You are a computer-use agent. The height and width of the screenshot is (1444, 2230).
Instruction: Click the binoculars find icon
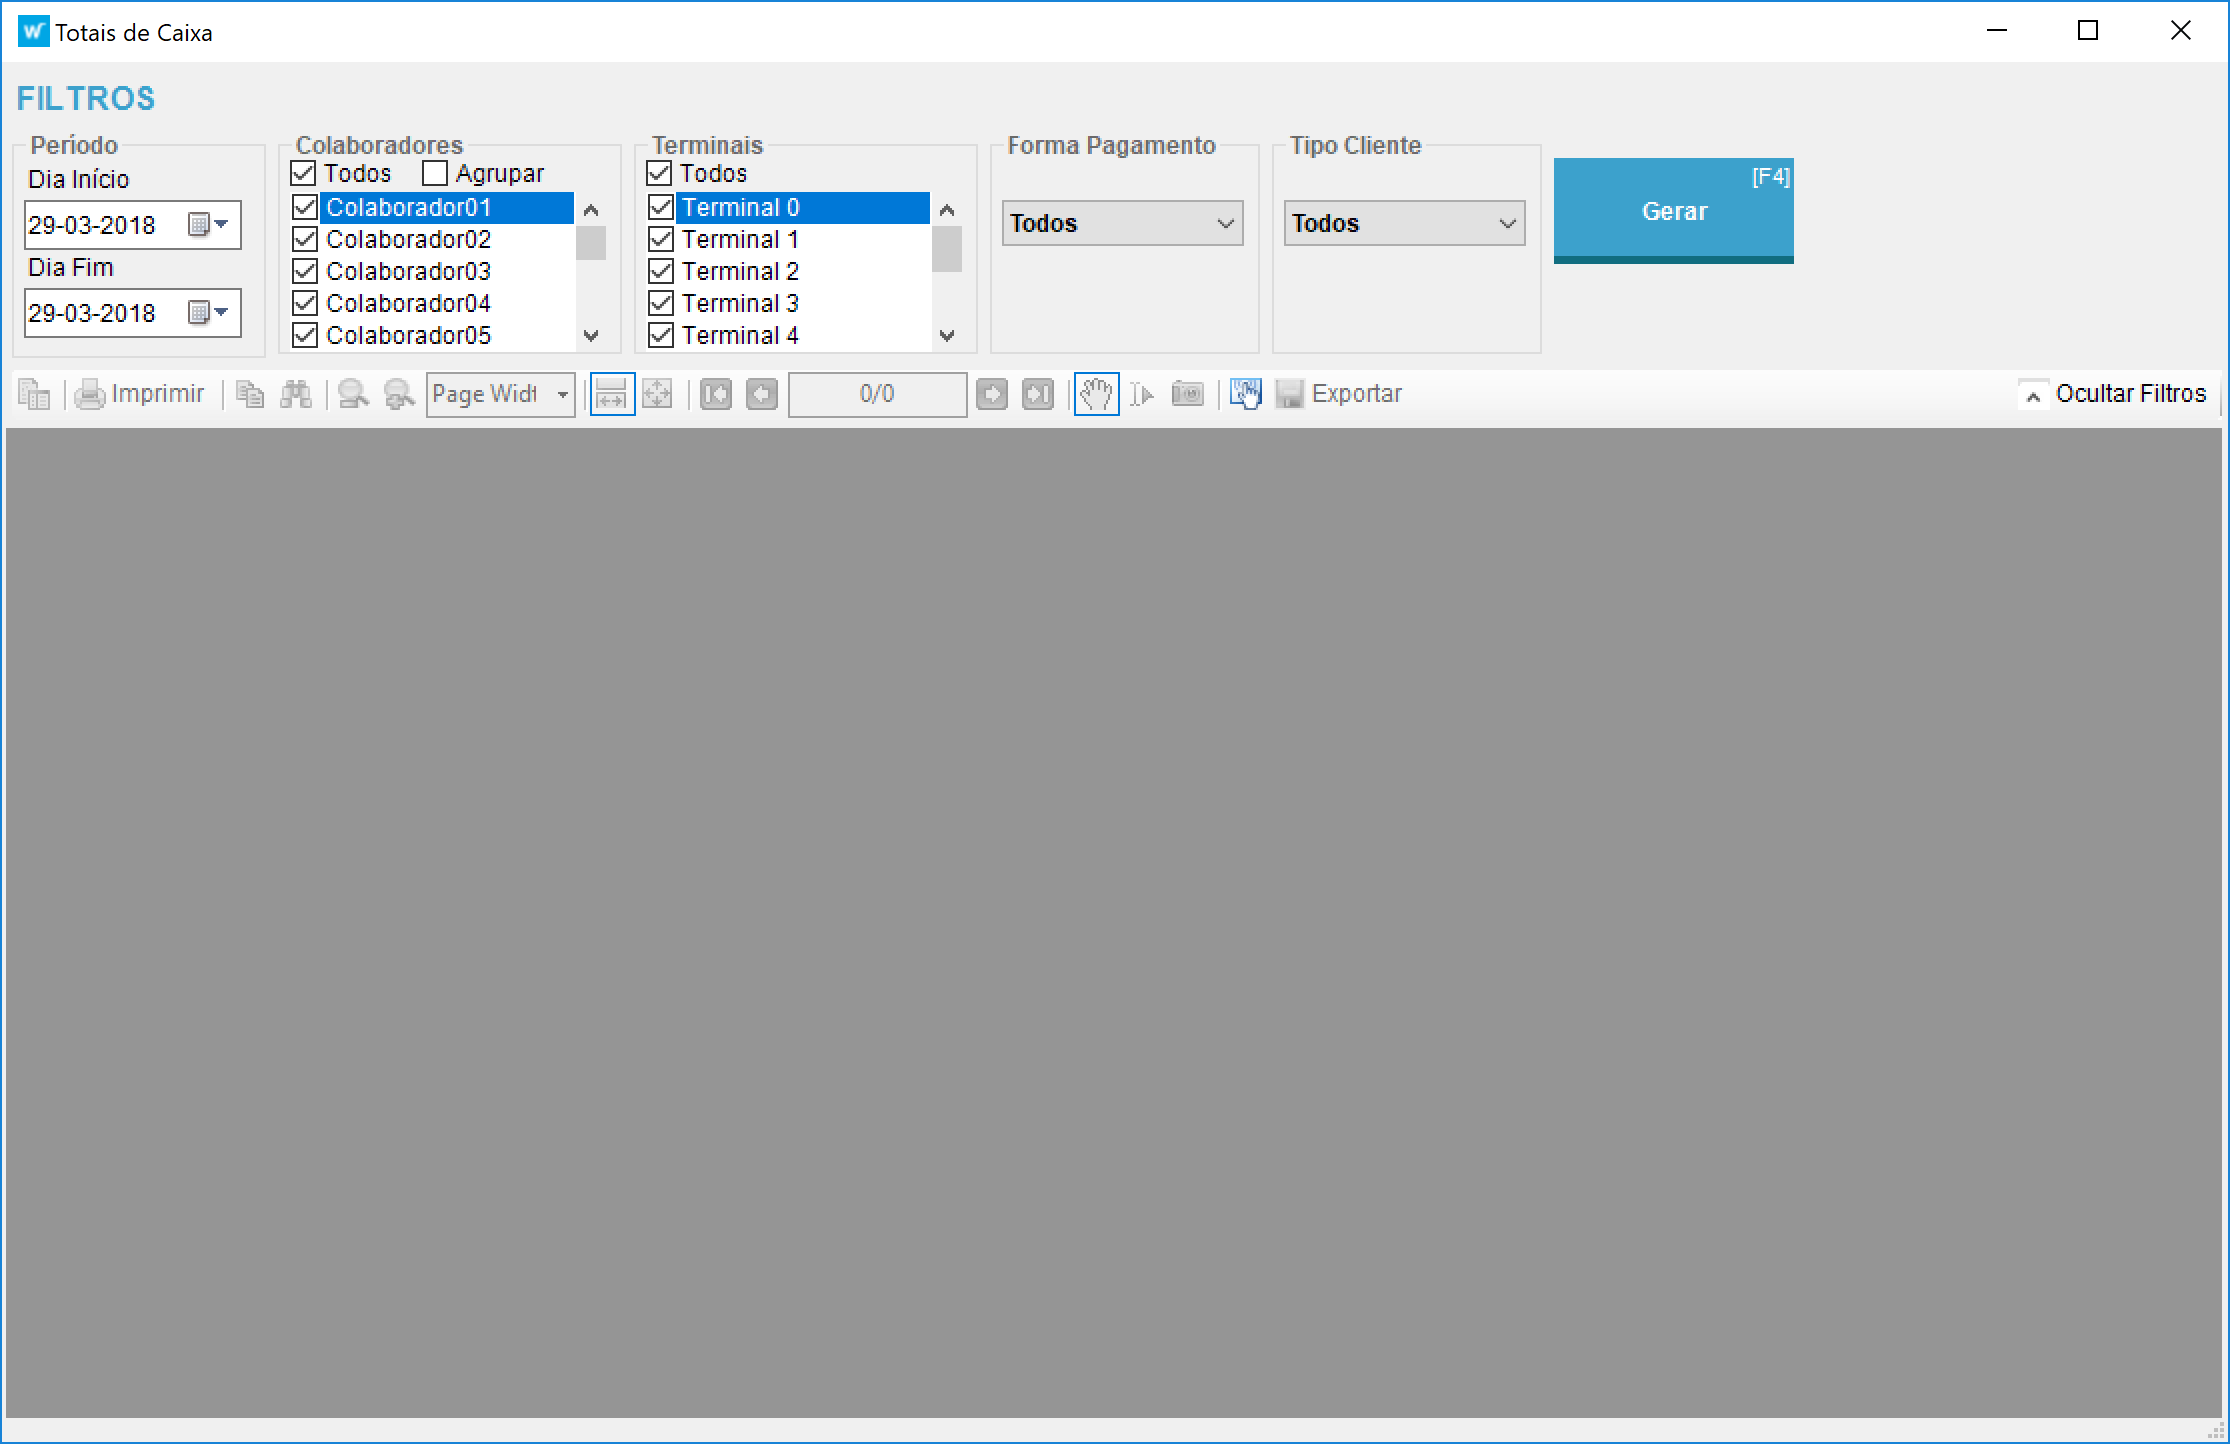(x=296, y=394)
